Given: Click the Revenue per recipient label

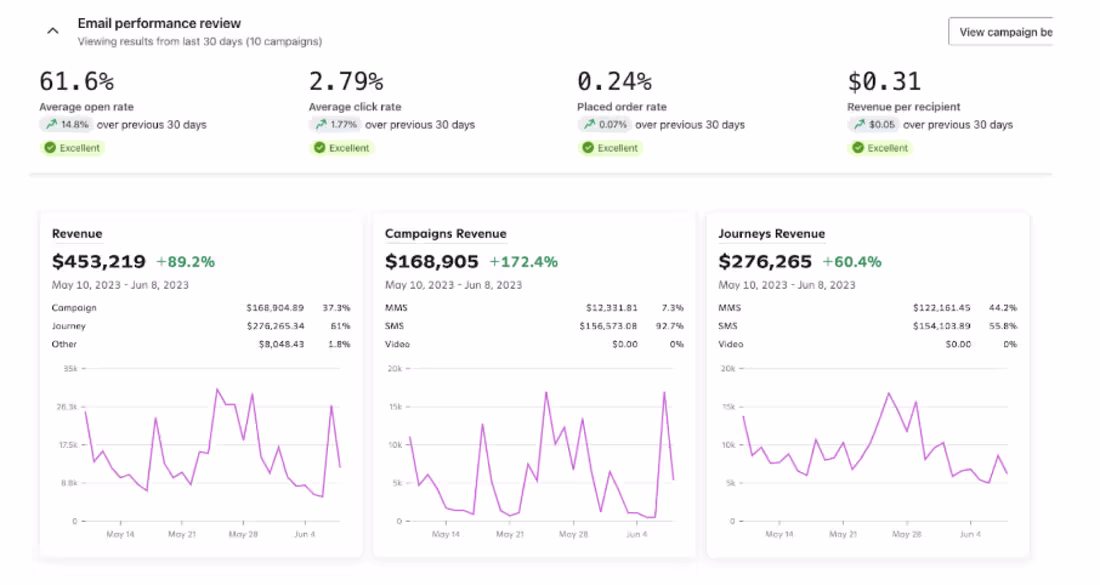Looking at the screenshot, I should coord(904,107).
